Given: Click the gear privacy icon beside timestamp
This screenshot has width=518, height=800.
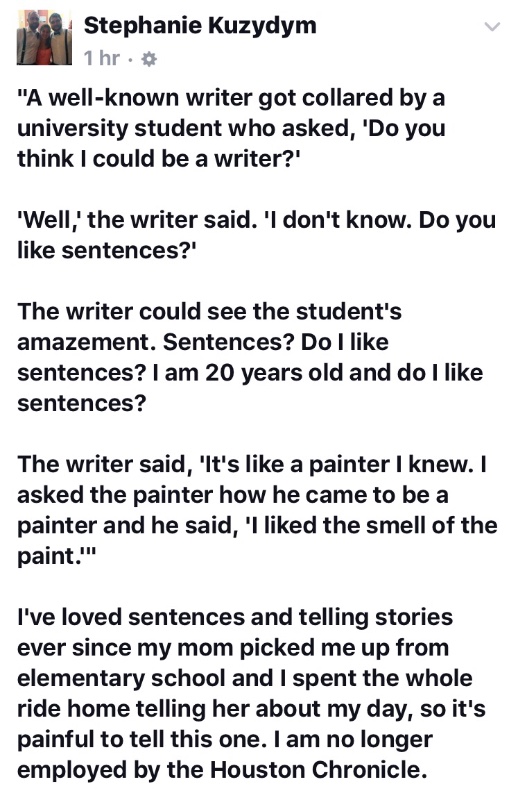Looking at the screenshot, I should [149, 60].
